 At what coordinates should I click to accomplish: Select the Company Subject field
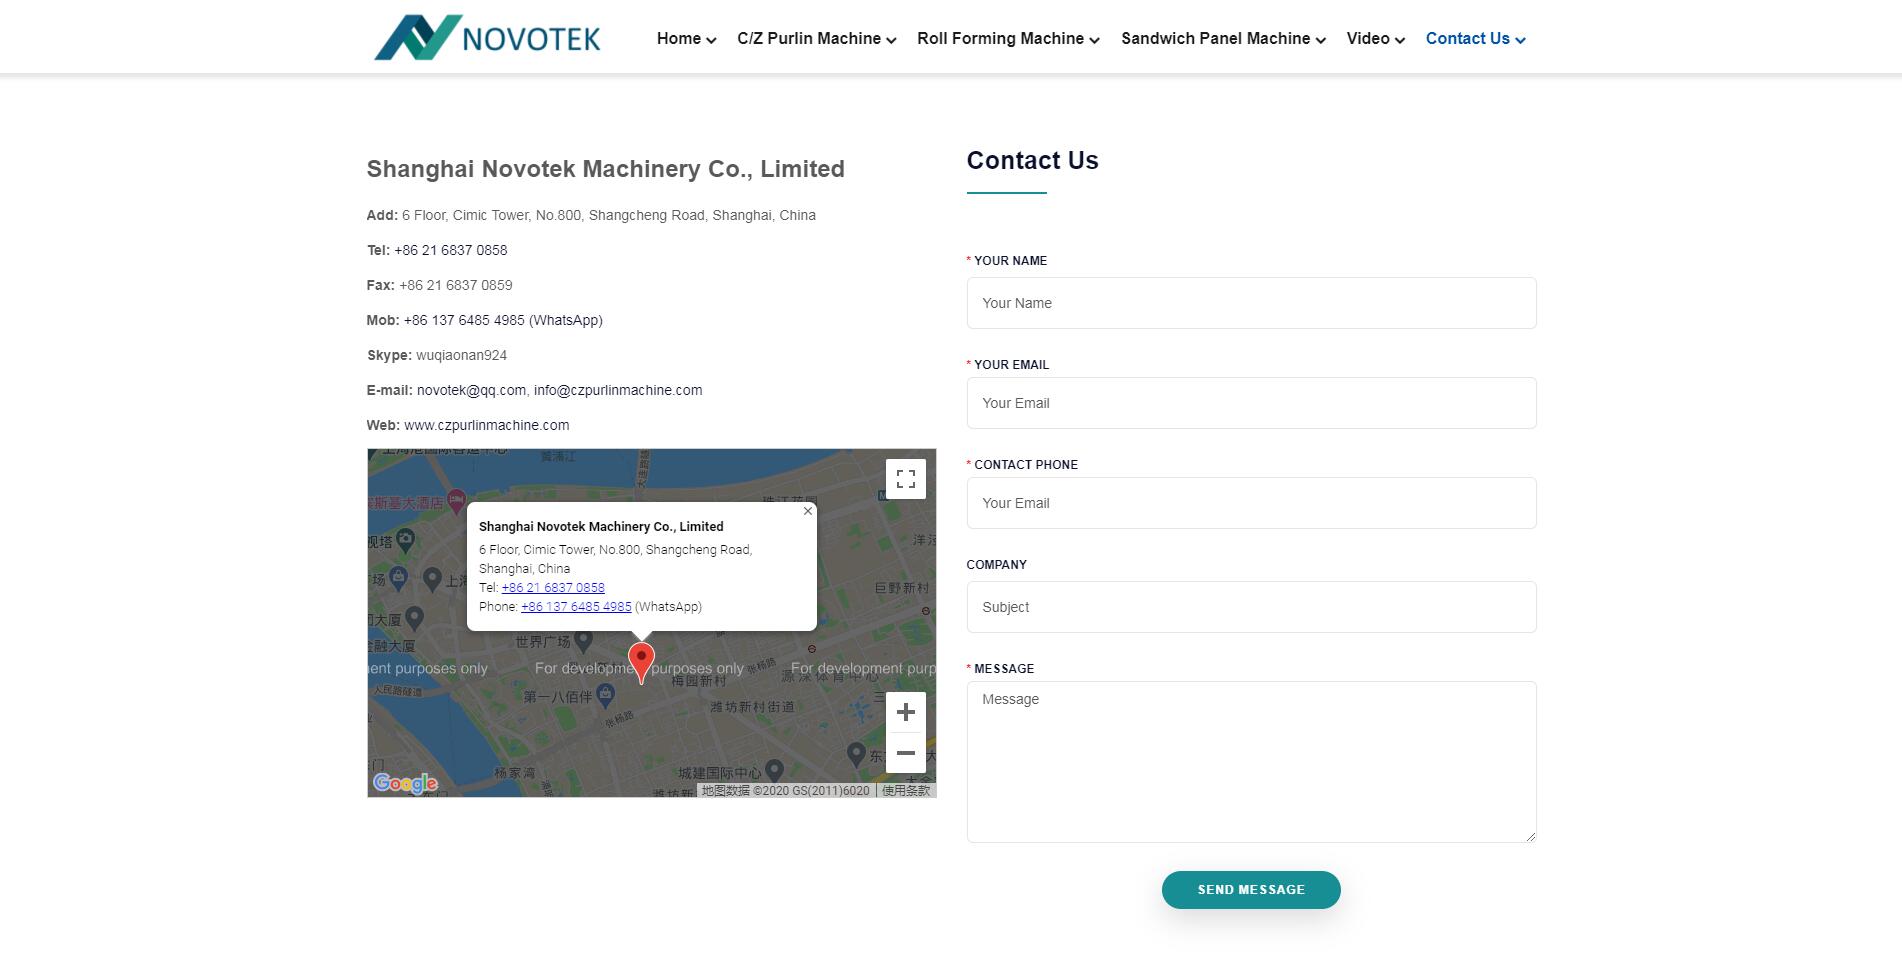click(1250, 607)
